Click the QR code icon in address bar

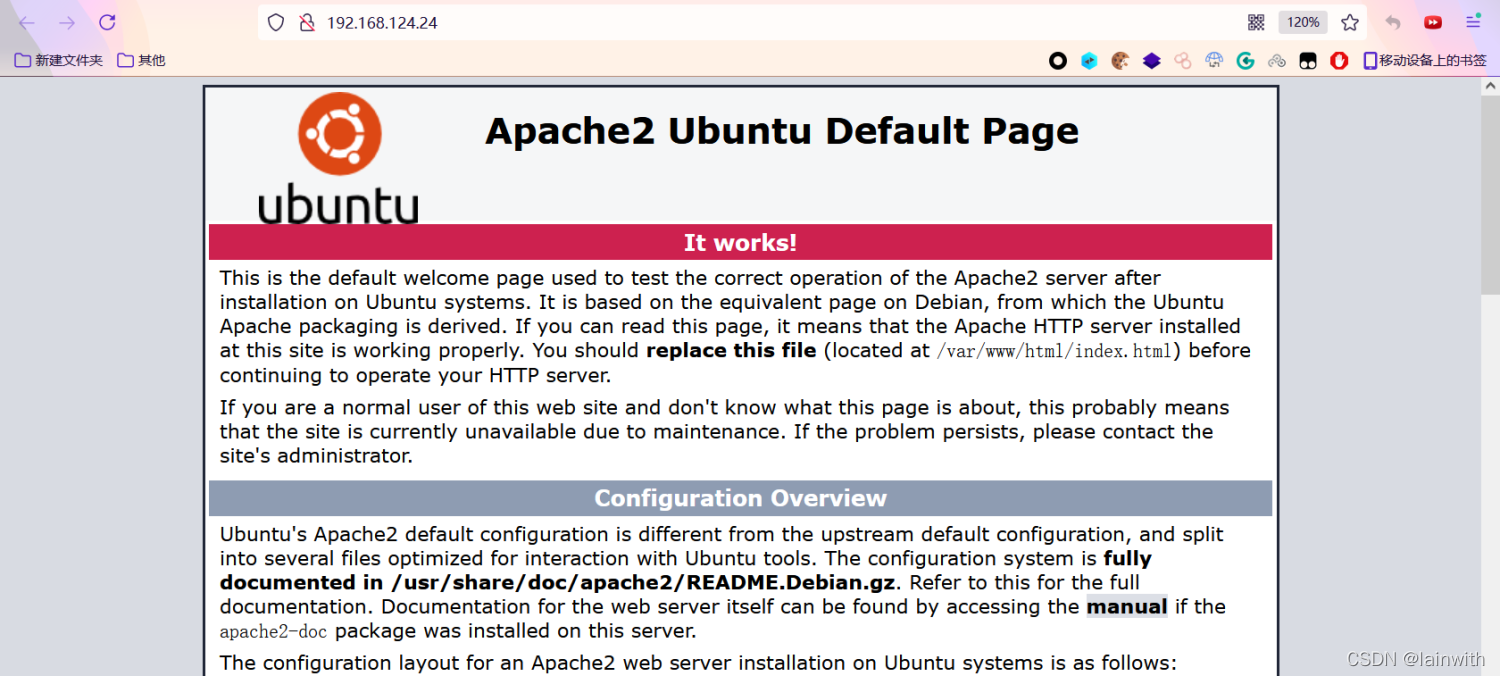point(1256,22)
